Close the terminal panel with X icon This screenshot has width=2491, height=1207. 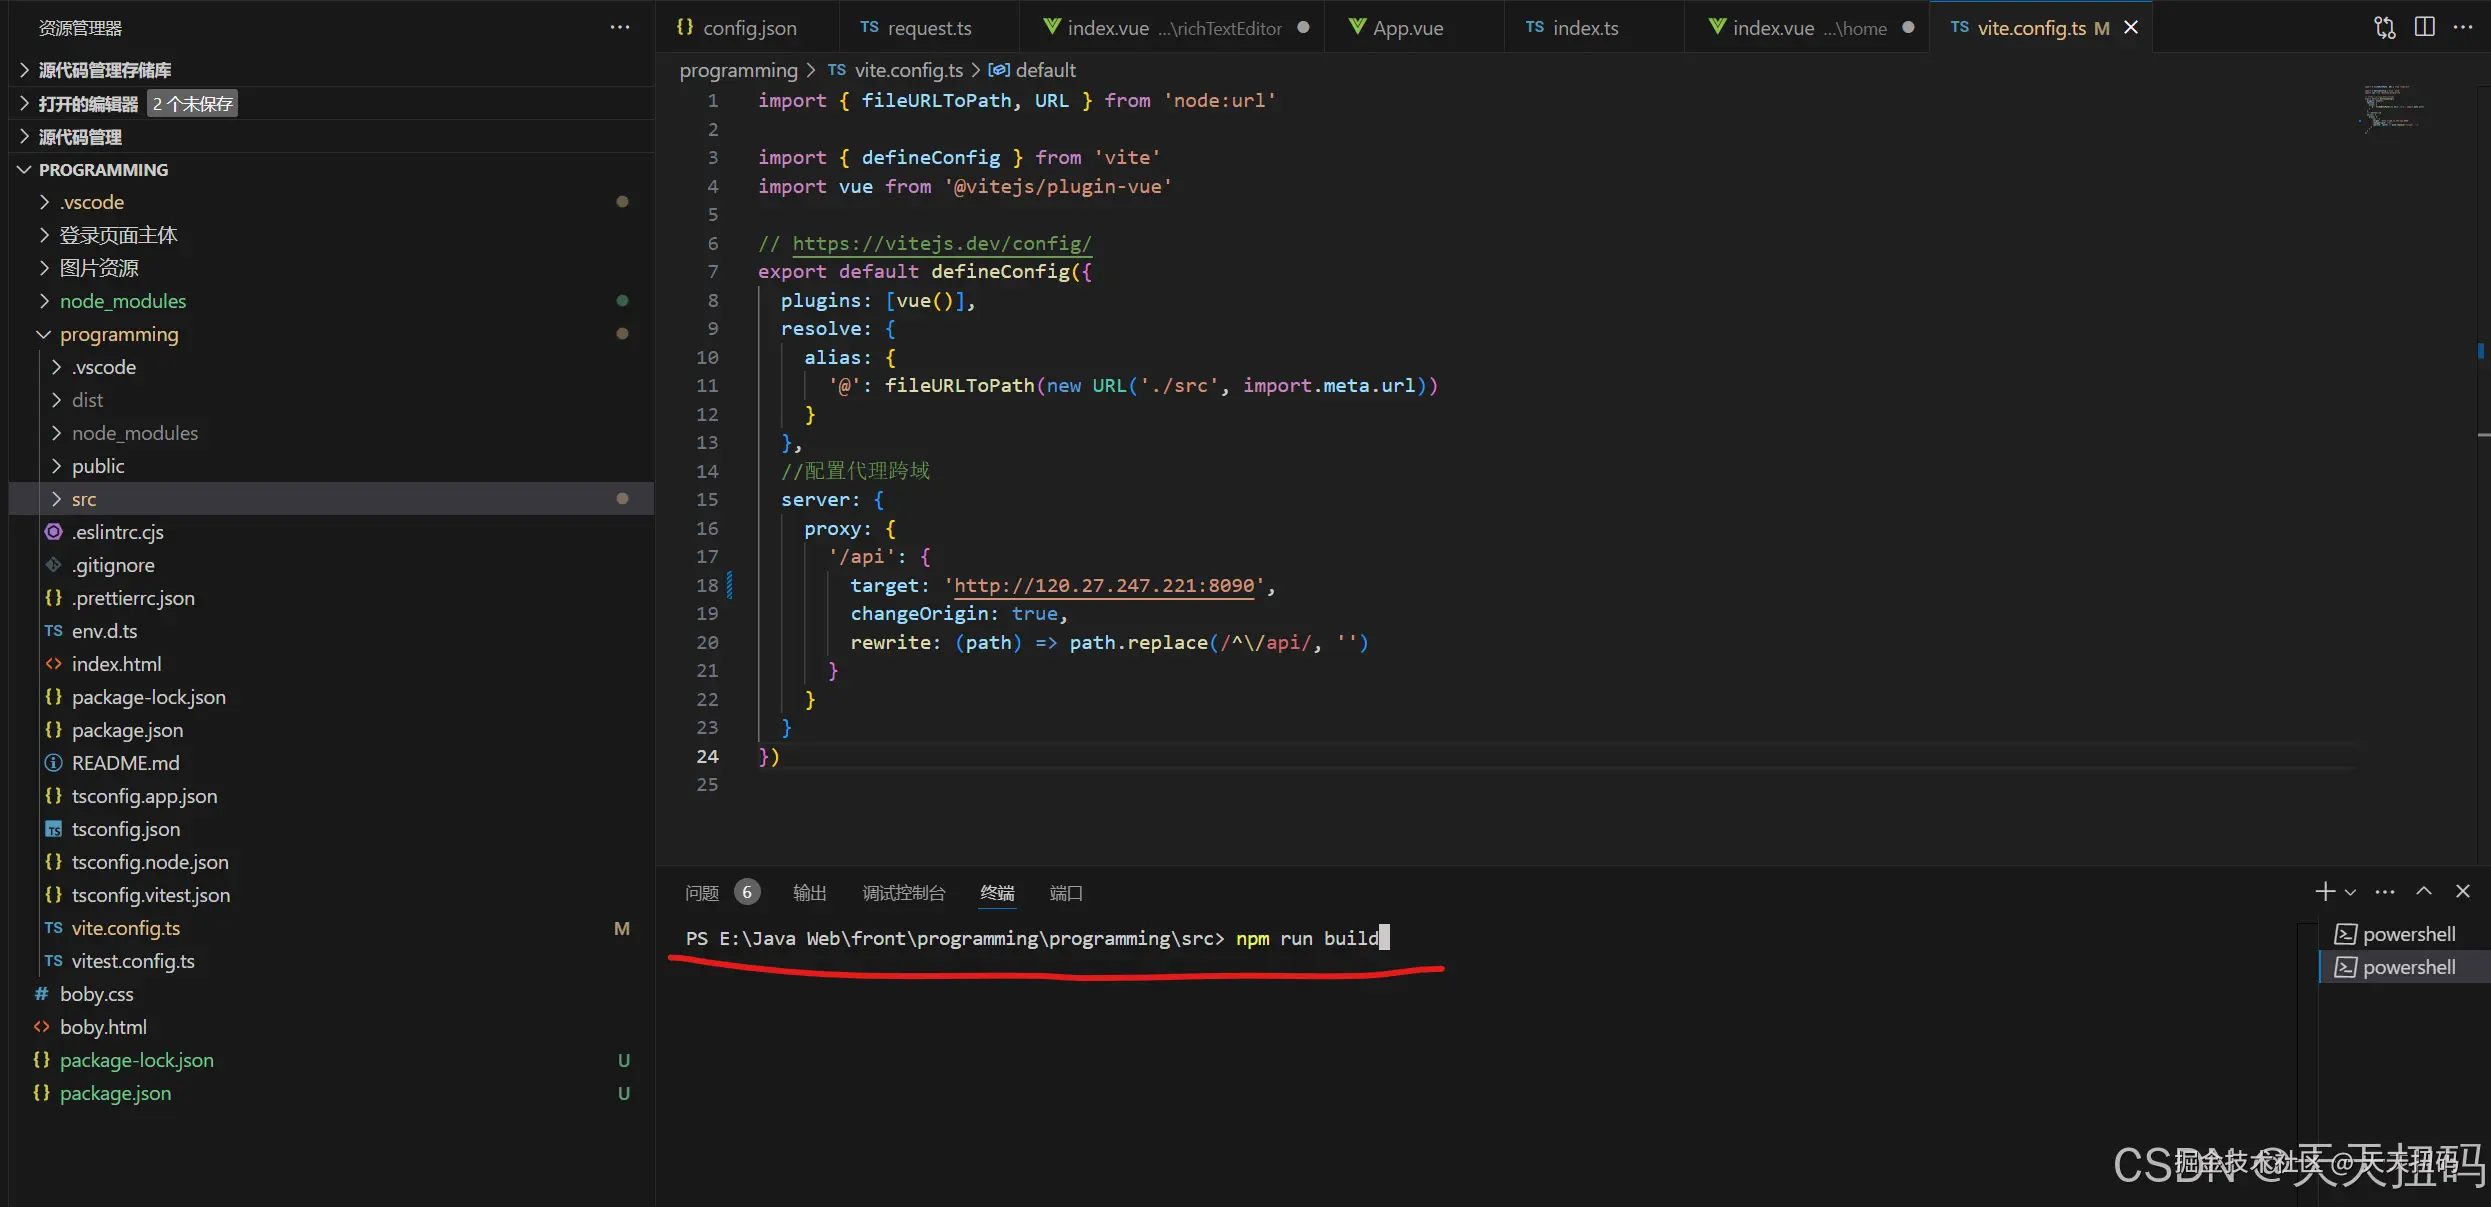[x=2463, y=891]
